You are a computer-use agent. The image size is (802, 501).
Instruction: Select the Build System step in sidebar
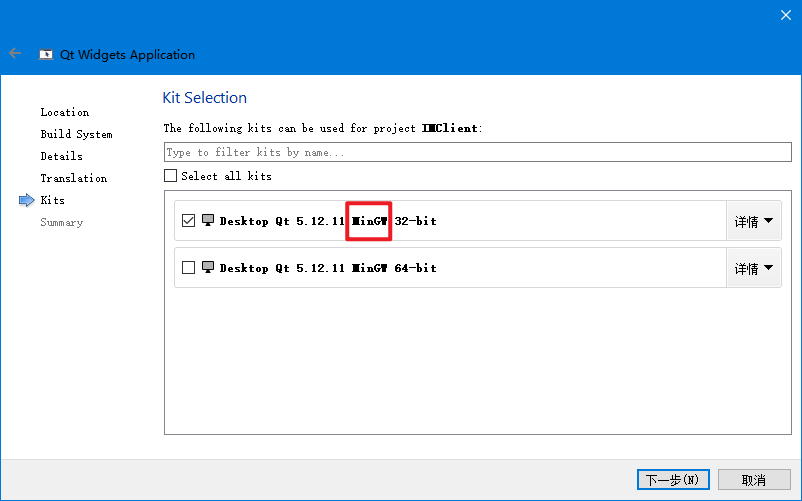[x=77, y=134]
